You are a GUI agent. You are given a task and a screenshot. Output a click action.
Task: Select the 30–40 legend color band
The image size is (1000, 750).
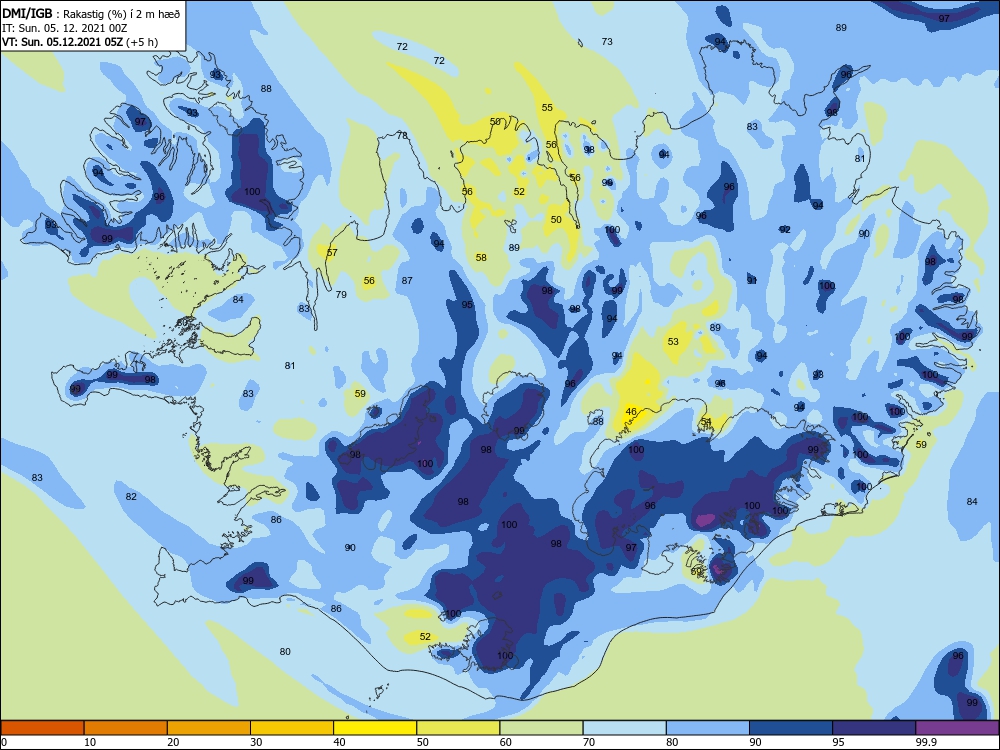coord(292,728)
